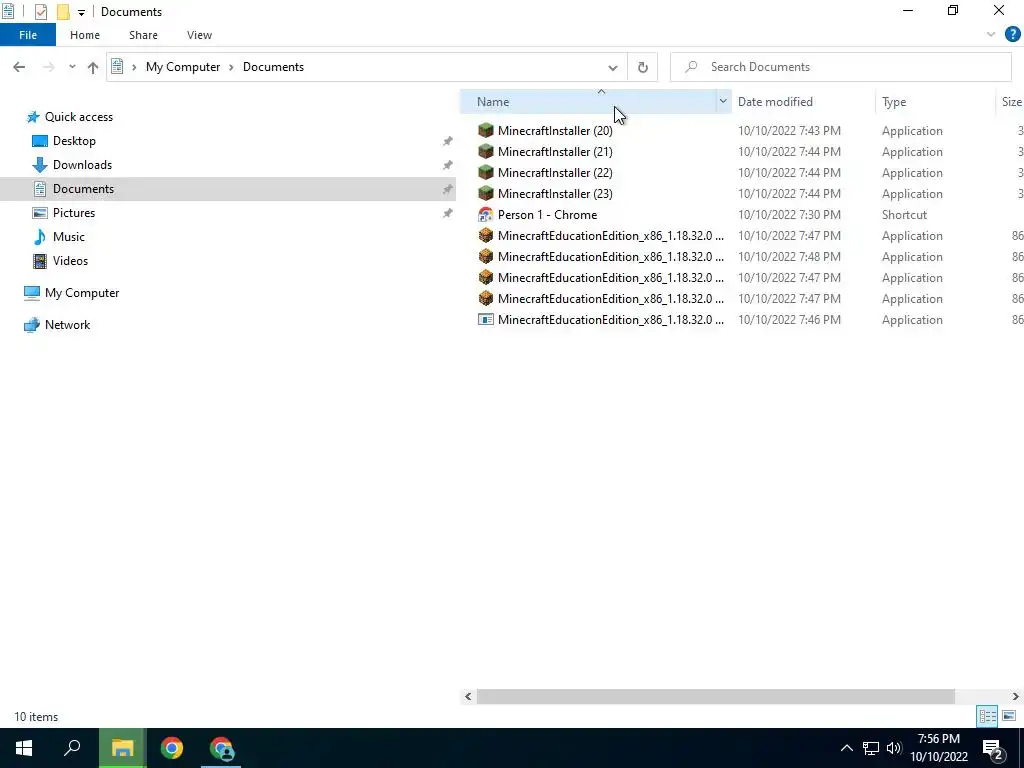Click the Pictures icon in sidebar

40,213
